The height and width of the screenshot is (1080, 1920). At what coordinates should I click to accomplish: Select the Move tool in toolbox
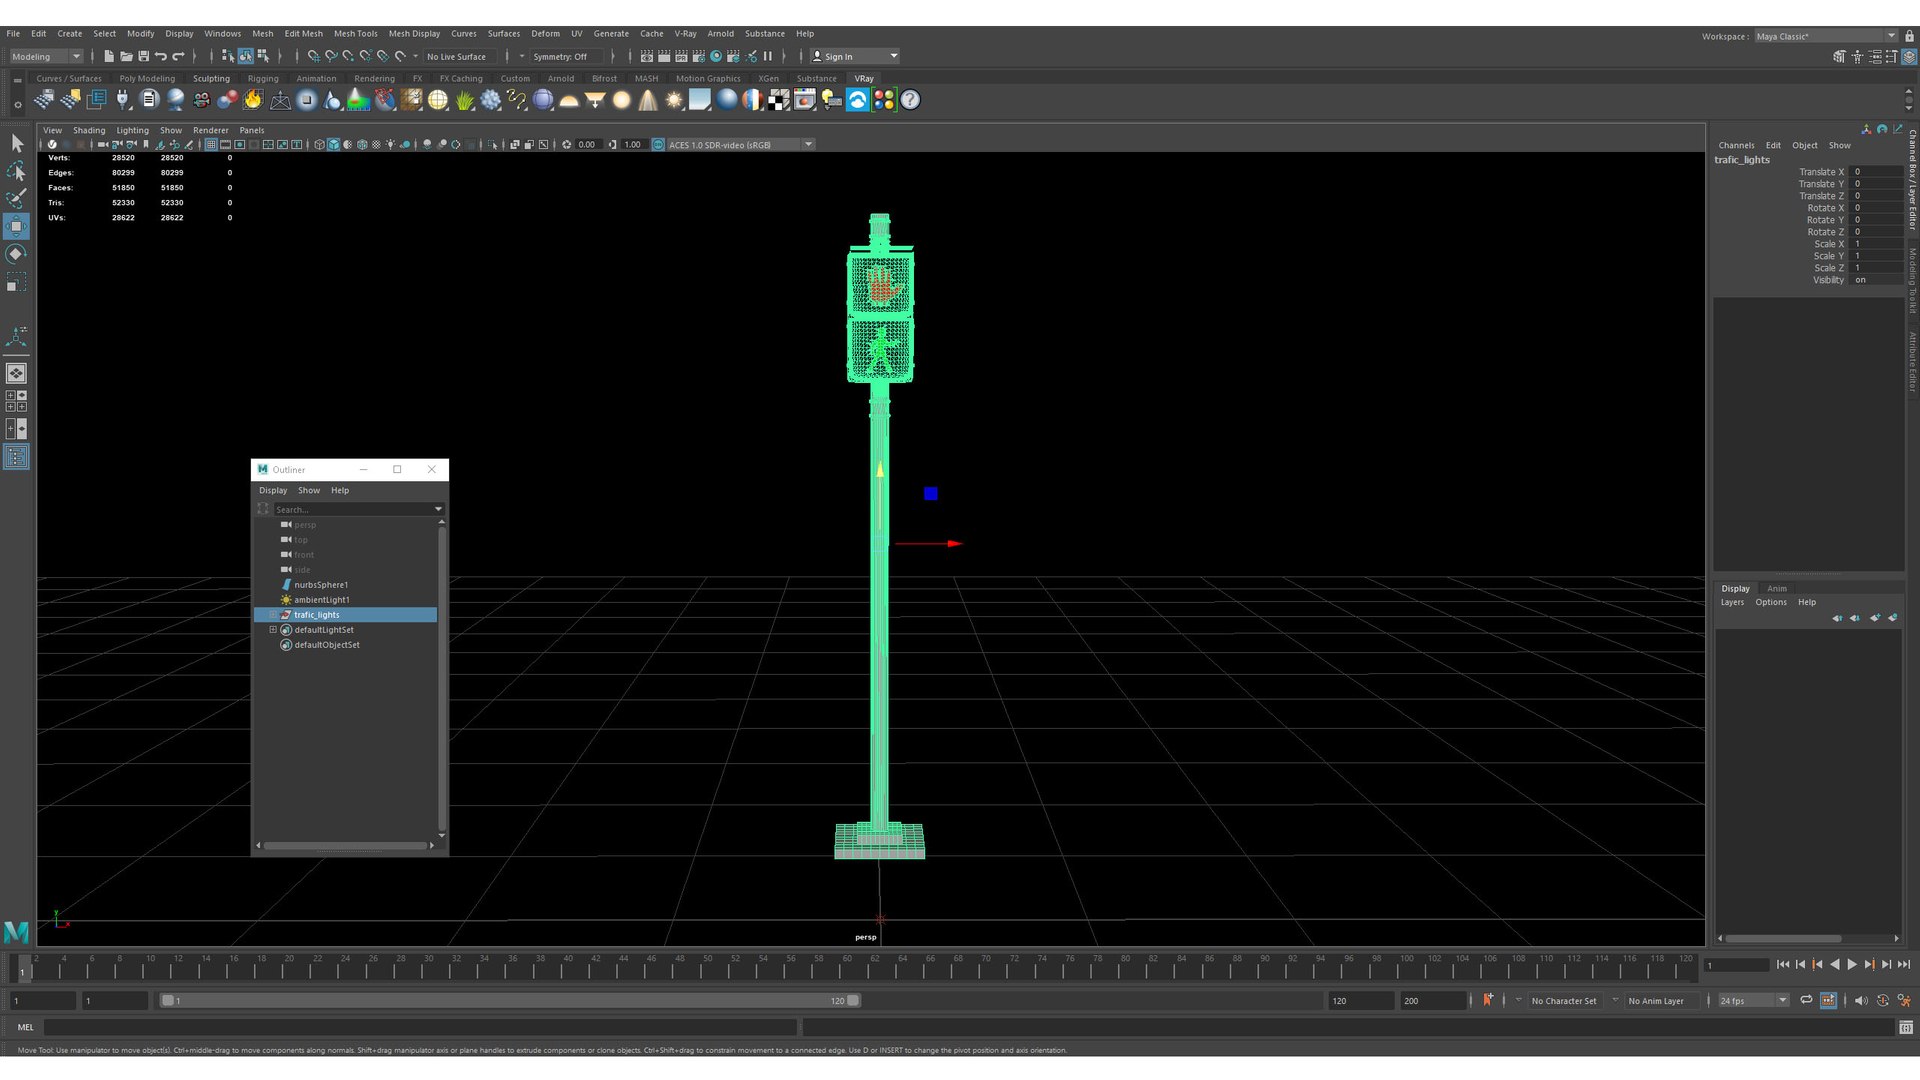pos(16,226)
